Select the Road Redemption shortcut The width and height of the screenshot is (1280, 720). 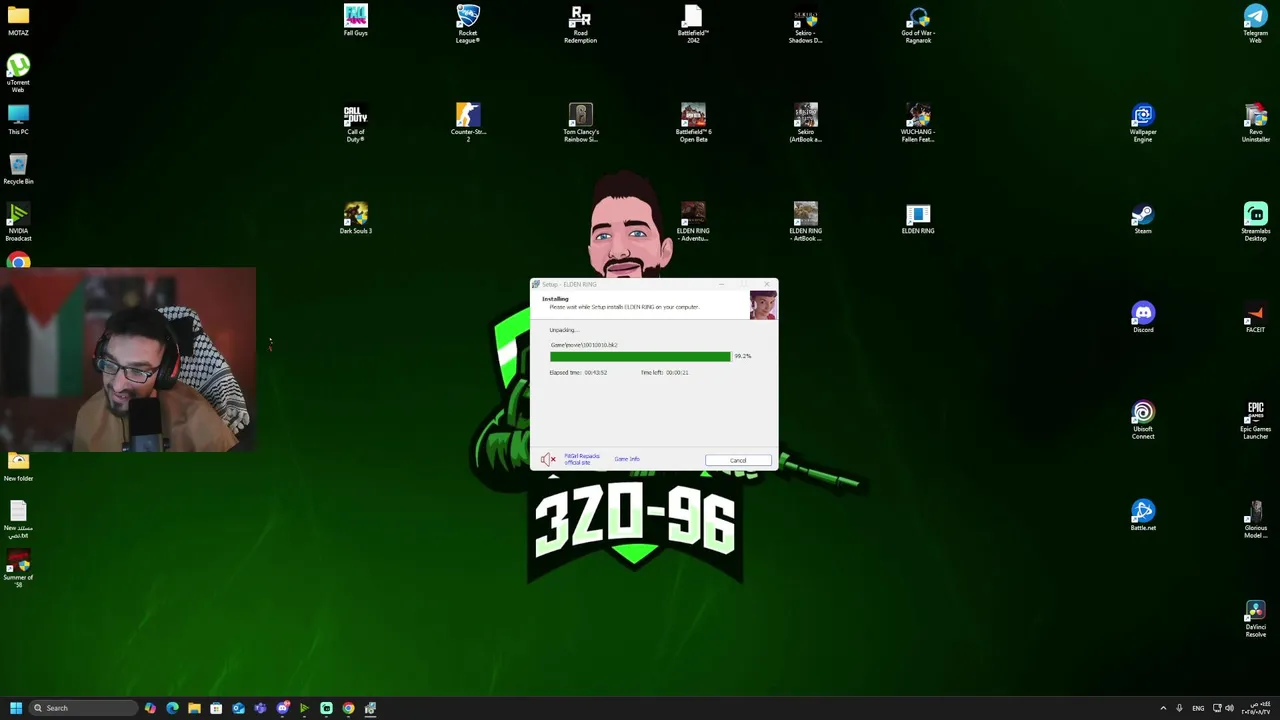(x=580, y=24)
